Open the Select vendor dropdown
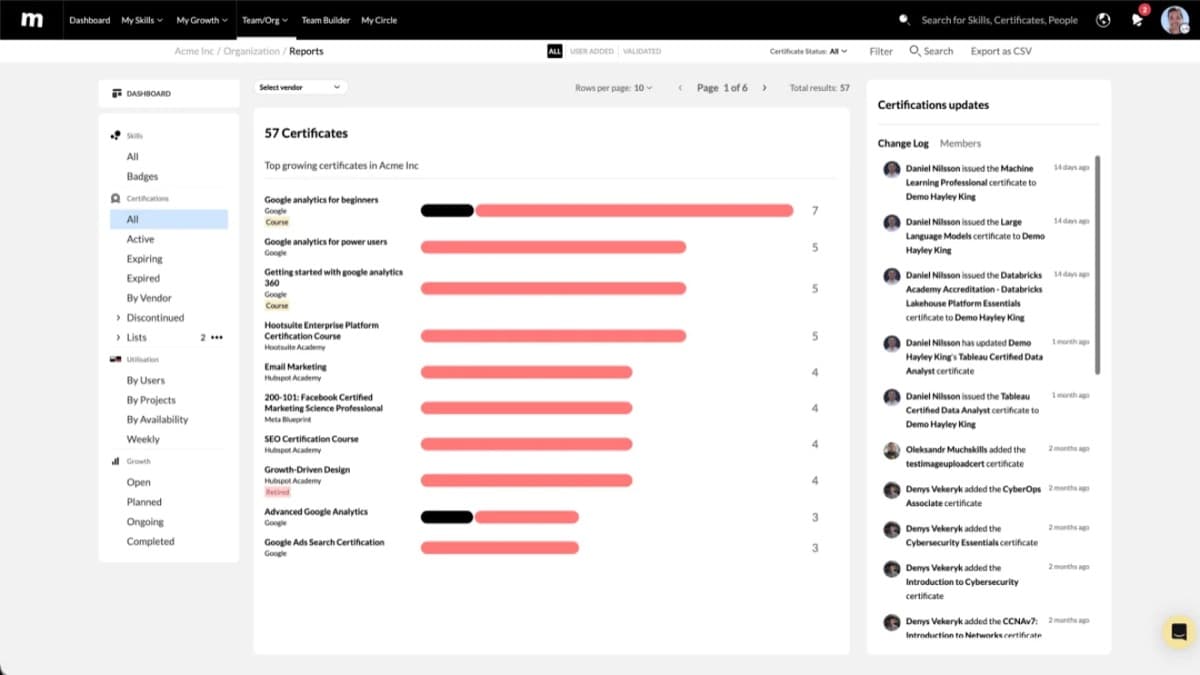This screenshot has width=1200, height=675. tap(300, 88)
